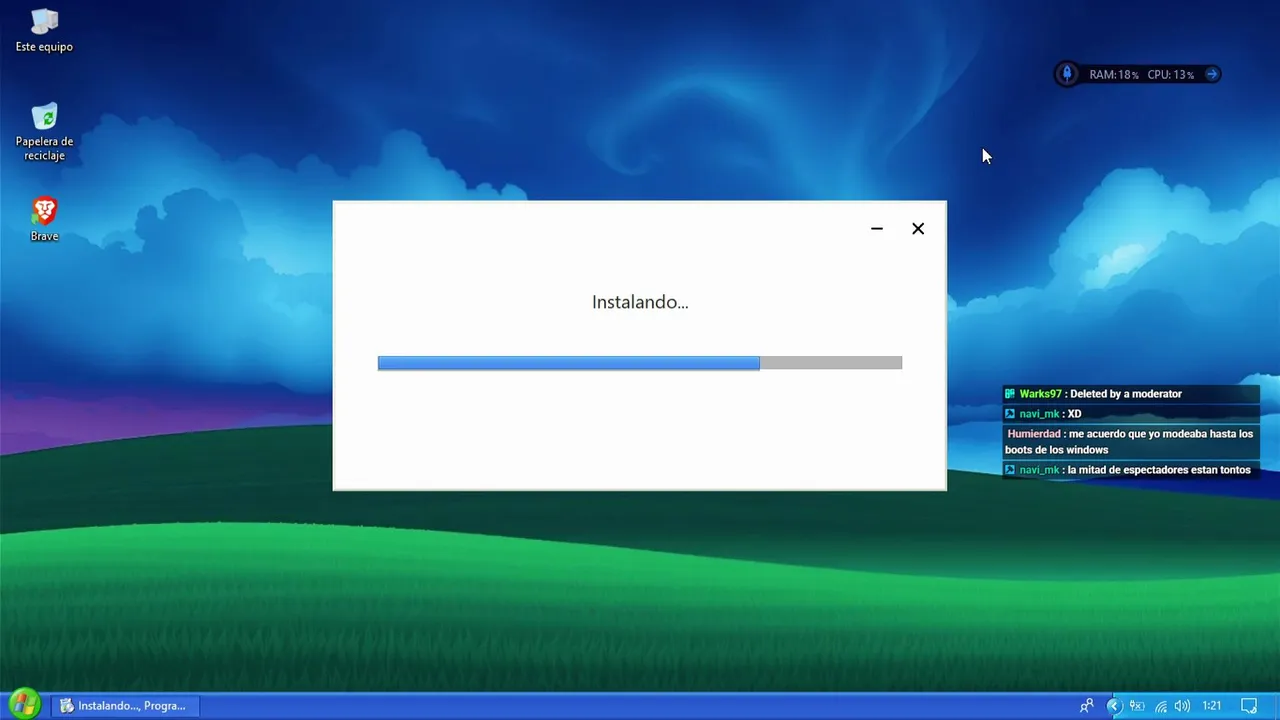Click the RAM: 18% readout

[1114, 75]
